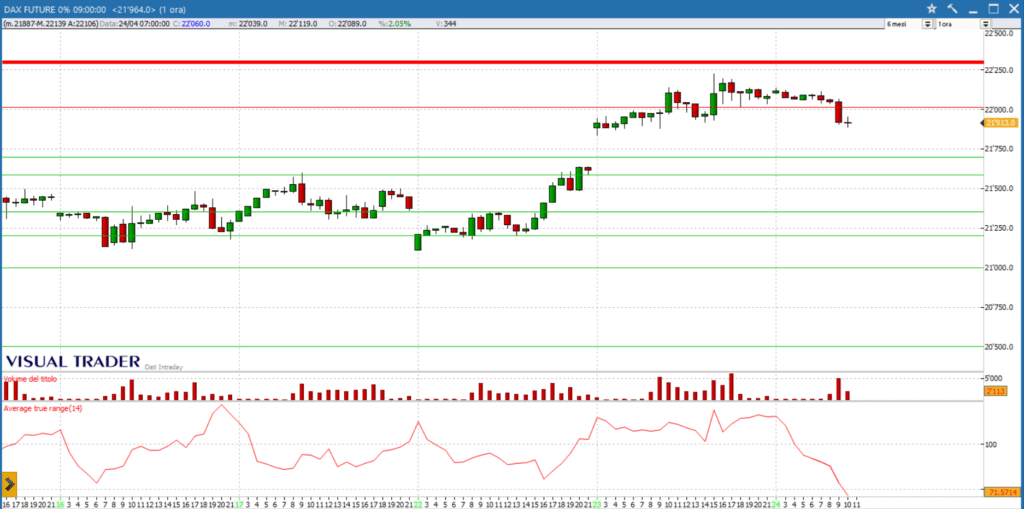
Task: Click the green day marker 17 on time axis
Action: pos(239,504)
